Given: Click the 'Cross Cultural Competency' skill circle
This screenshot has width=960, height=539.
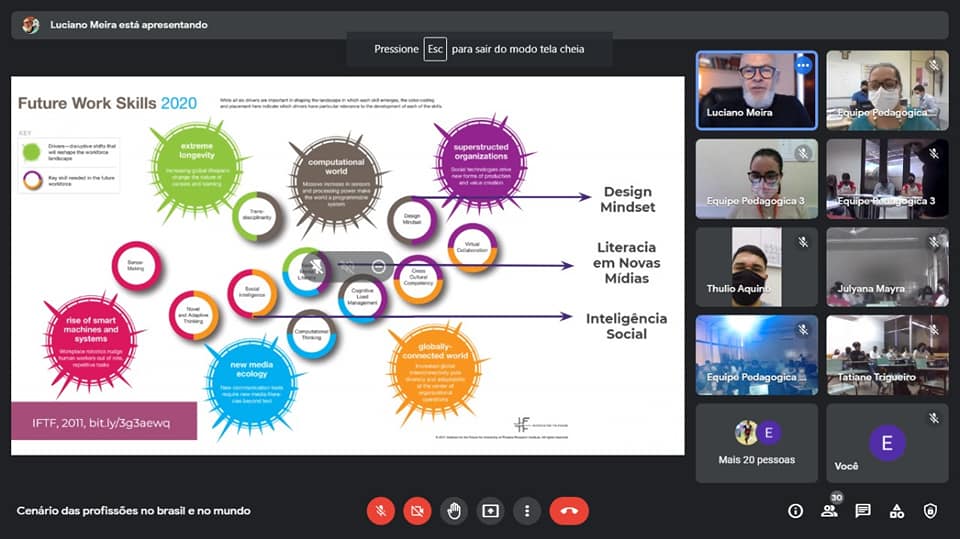Looking at the screenshot, I should tap(418, 279).
